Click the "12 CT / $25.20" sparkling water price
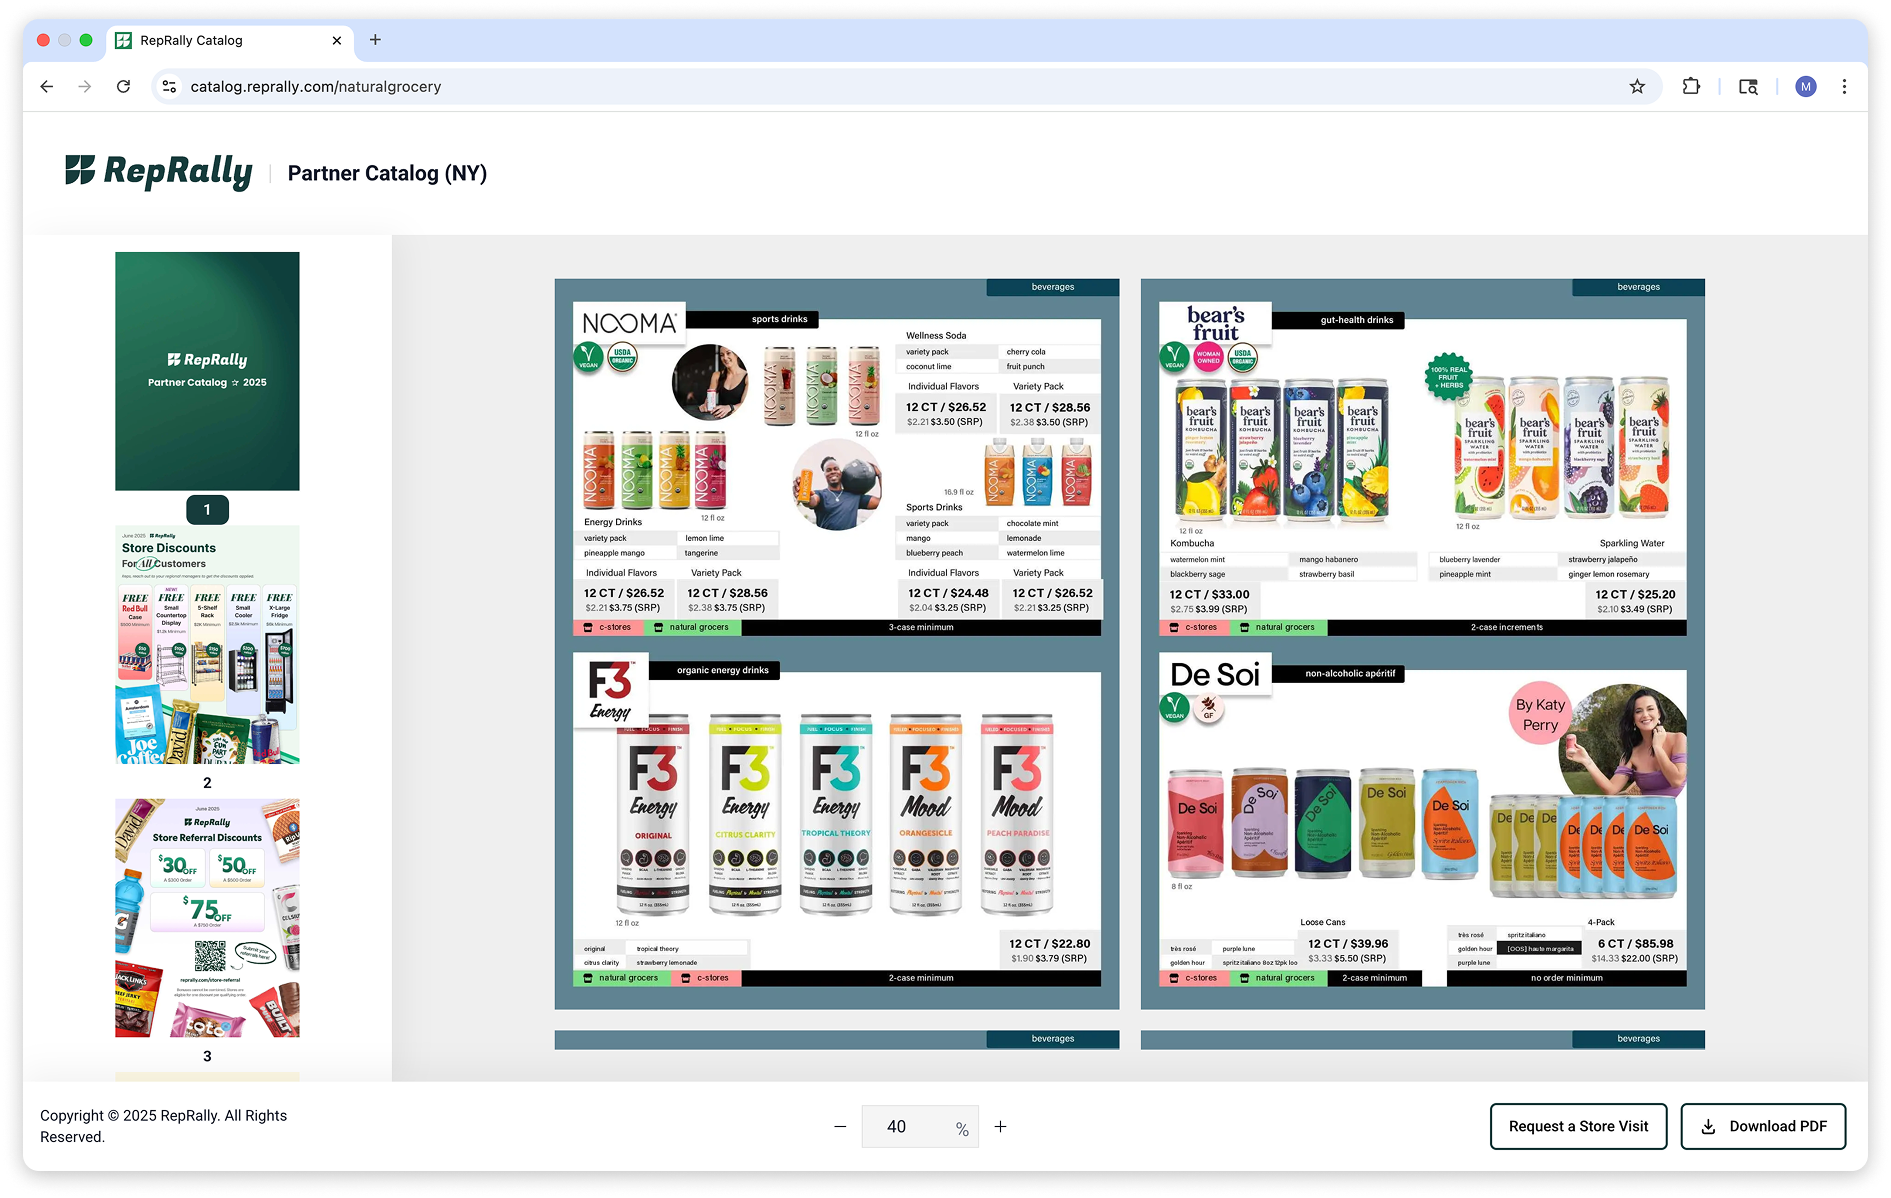This screenshot has height=1198, width=1891. [1635, 594]
